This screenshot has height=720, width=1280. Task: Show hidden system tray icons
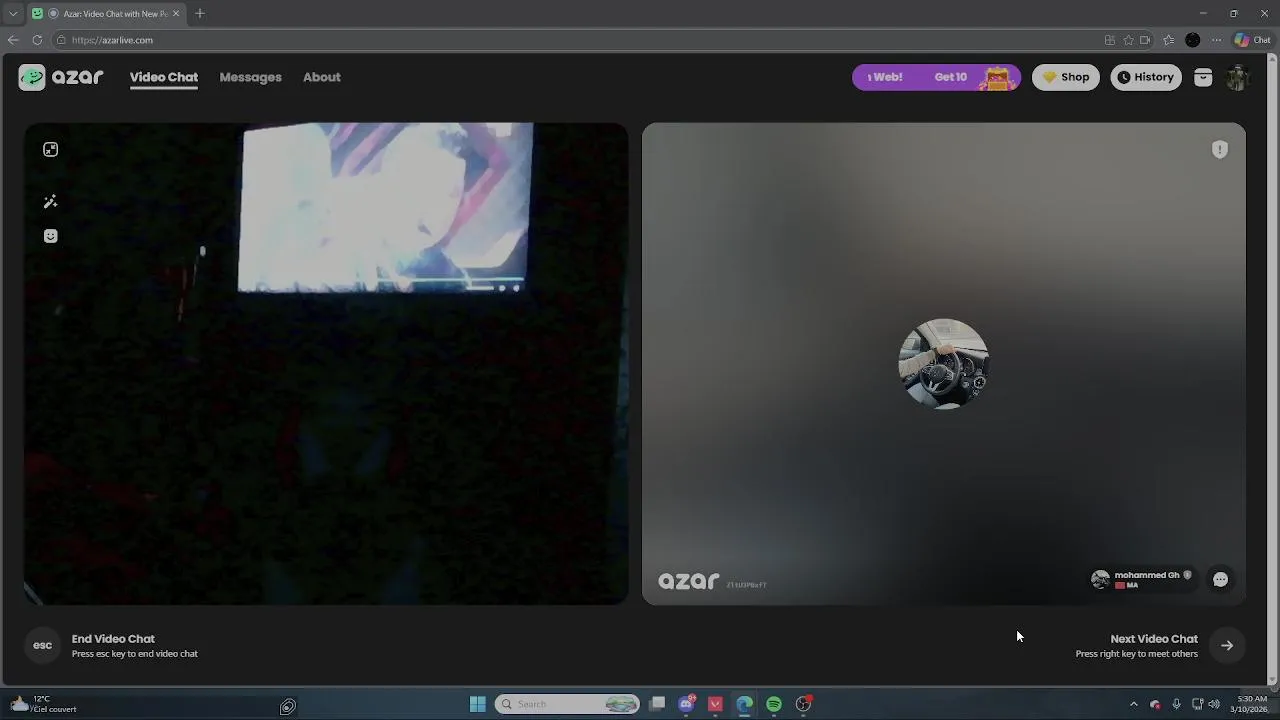tap(1134, 704)
